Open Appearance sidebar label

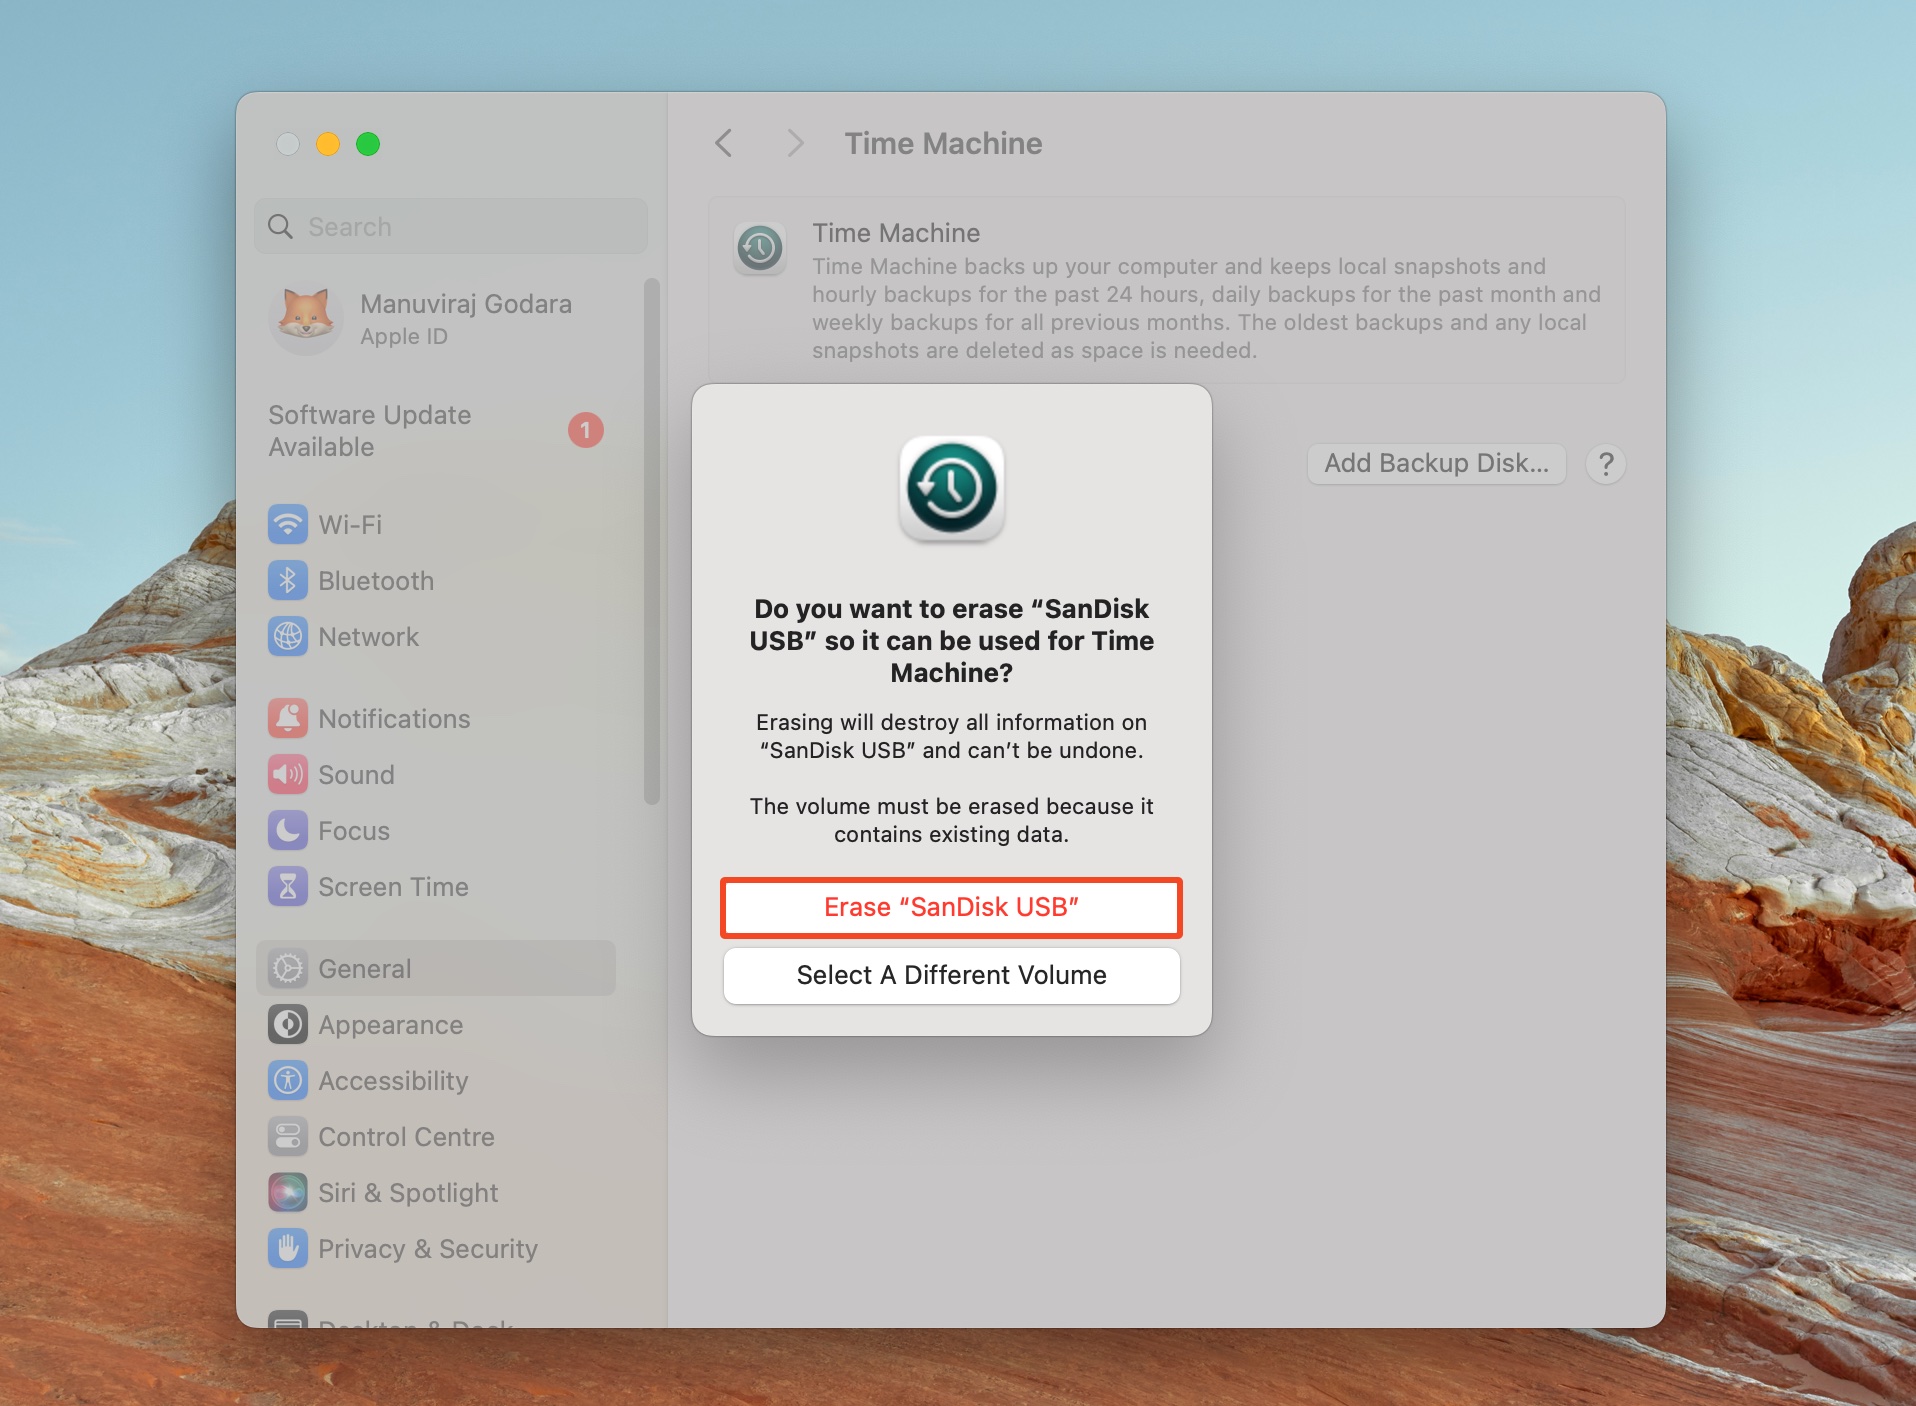391,1025
